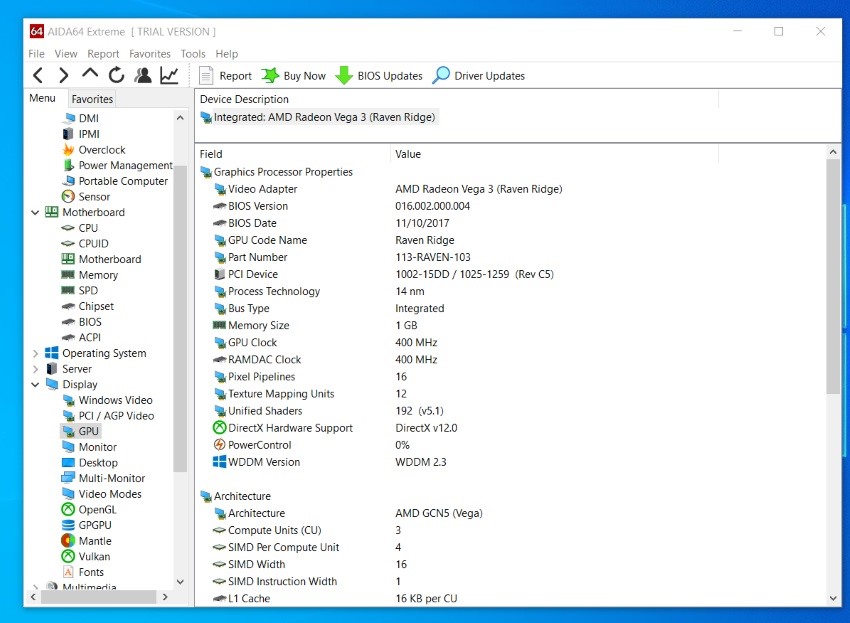Viewport: 850px width, 623px height.
Task: Expand the Server tree node
Action: pyautogui.click(x=35, y=369)
